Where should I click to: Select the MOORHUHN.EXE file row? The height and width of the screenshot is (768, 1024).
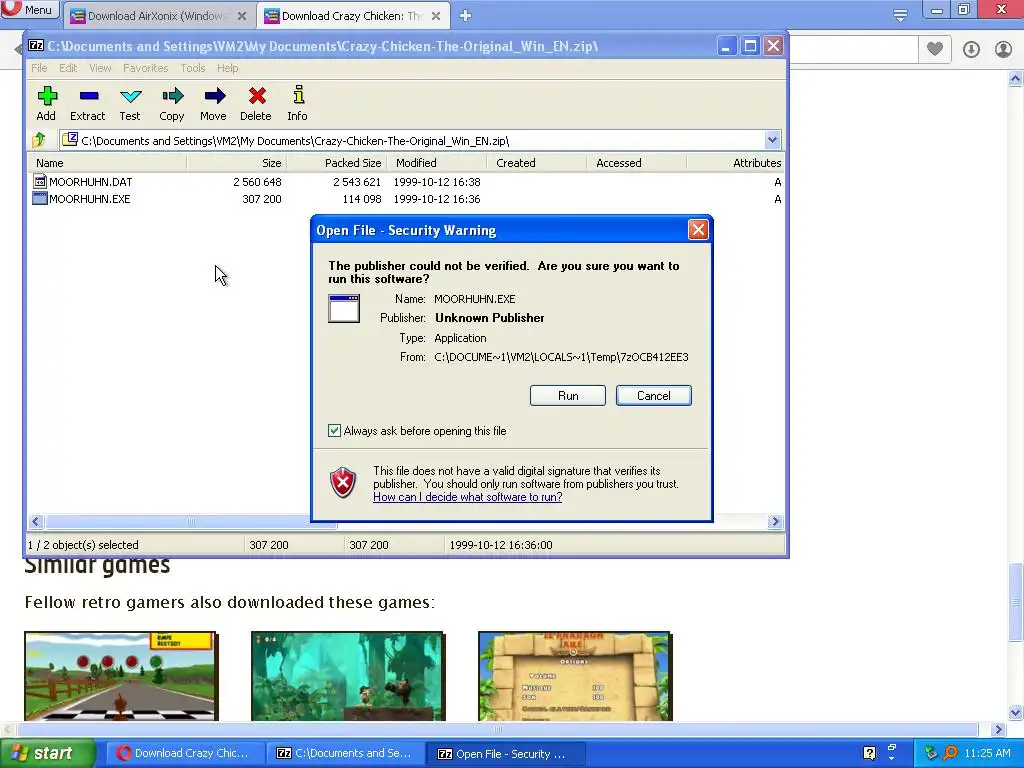click(405, 199)
